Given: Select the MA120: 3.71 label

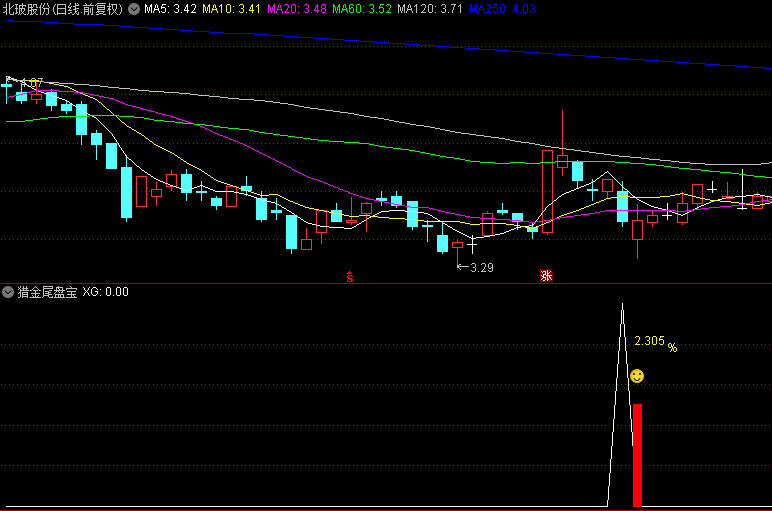Looking at the screenshot, I should [430, 9].
